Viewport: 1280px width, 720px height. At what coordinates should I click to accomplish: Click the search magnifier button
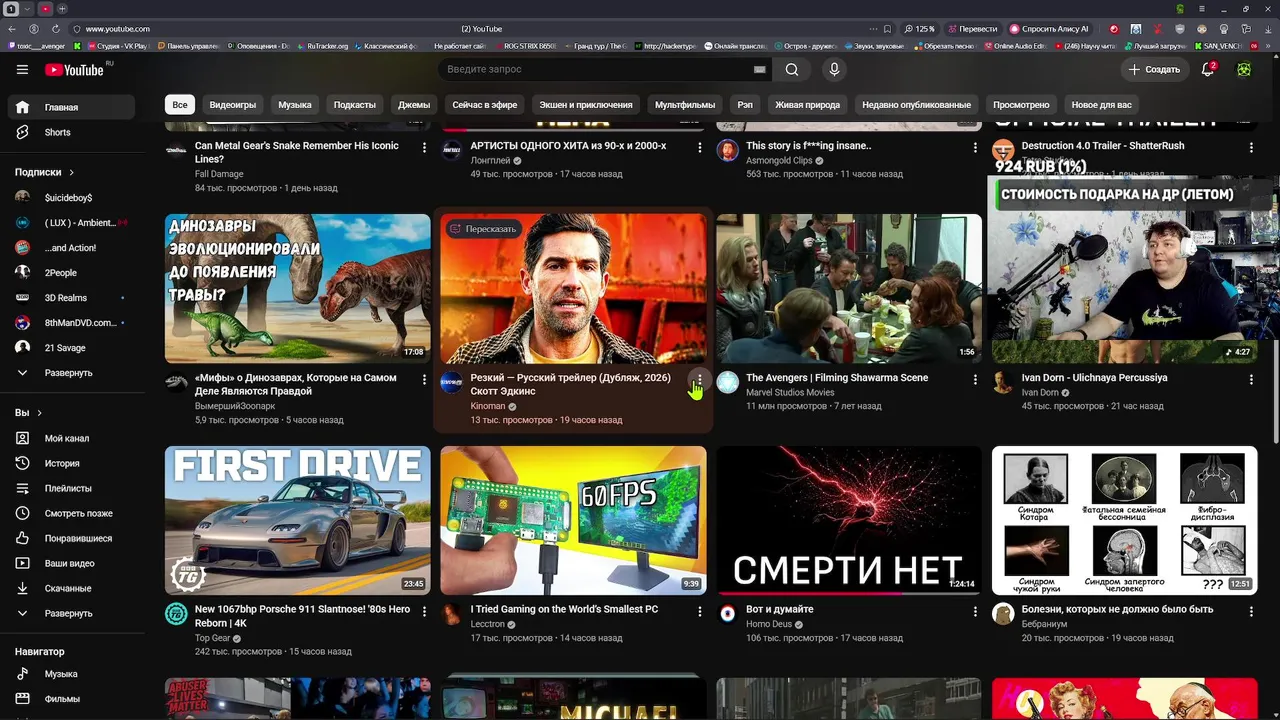(792, 69)
